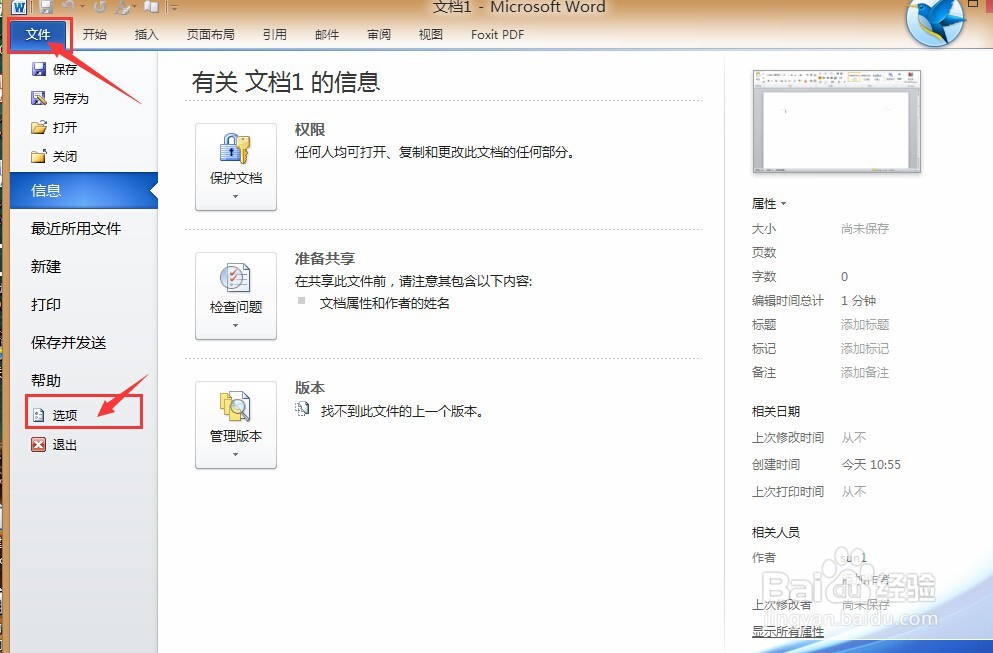993x653 pixels.
Task: Click 添加标记 to add tags
Action: (x=864, y=348)
